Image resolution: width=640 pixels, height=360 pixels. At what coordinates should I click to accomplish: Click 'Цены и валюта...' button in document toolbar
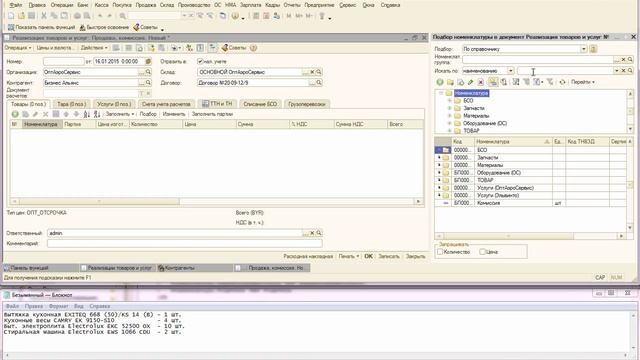tap(55, 48)
